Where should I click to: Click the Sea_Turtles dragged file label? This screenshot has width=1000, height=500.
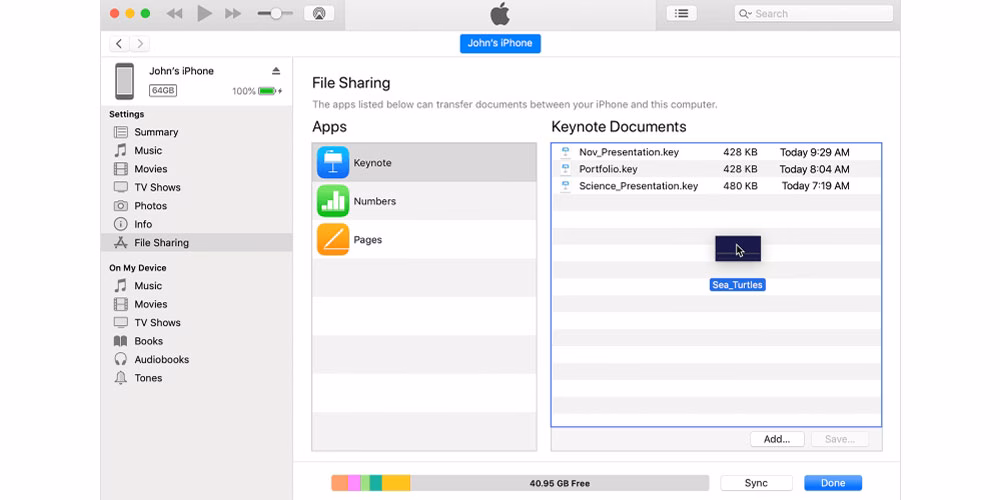point(737,285)
